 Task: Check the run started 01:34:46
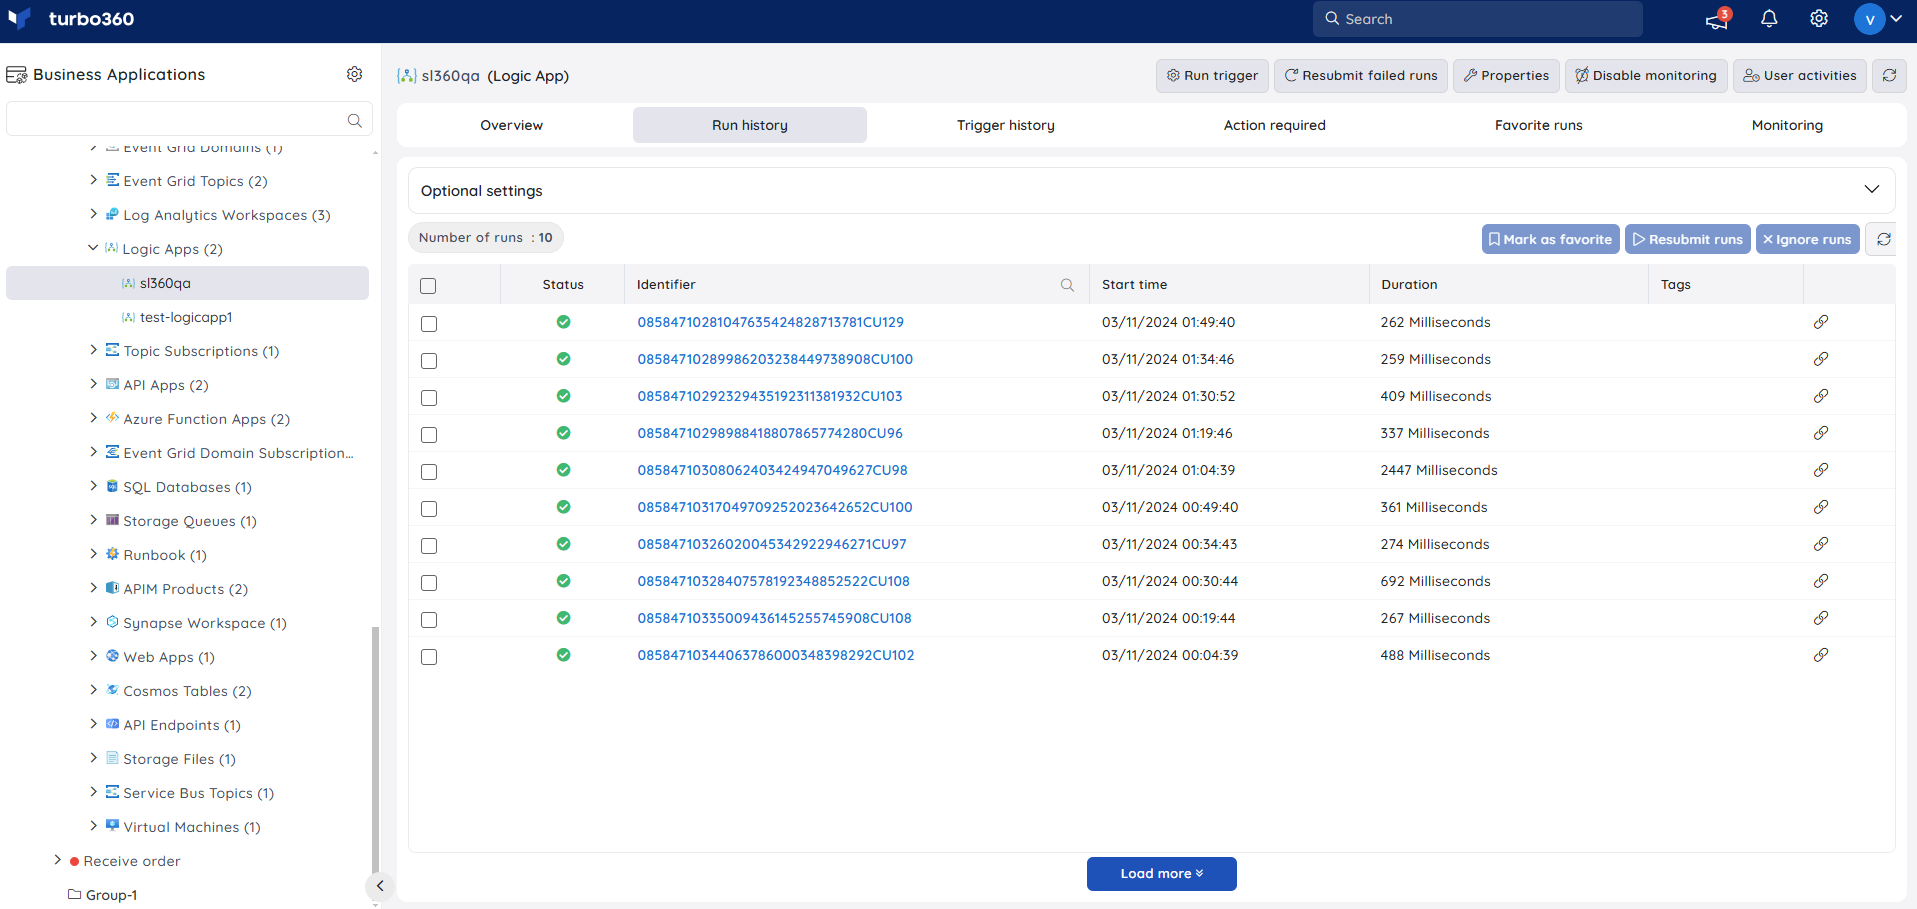(x=429, y=361)
